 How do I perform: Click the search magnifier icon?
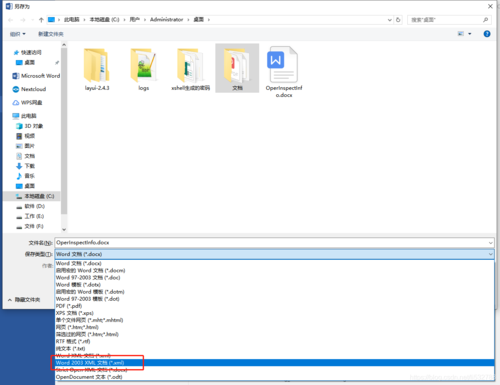(x=486, y=20)
